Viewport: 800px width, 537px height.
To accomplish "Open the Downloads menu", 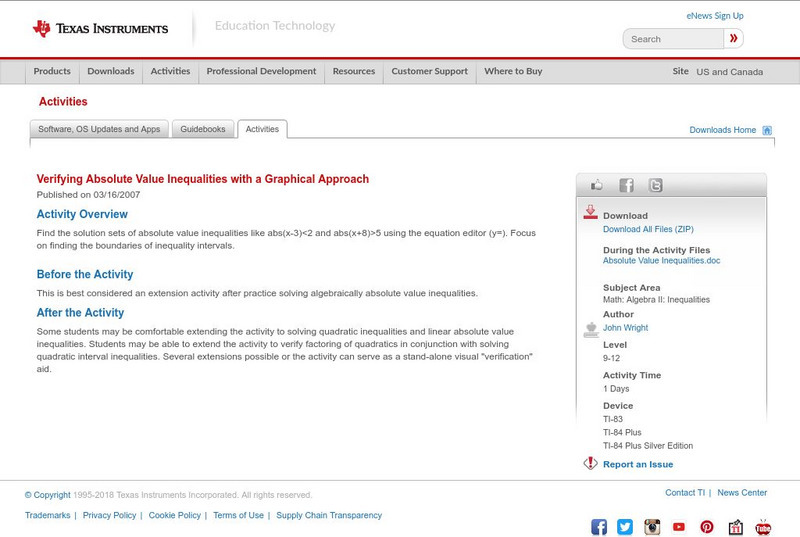I will 111,71.
